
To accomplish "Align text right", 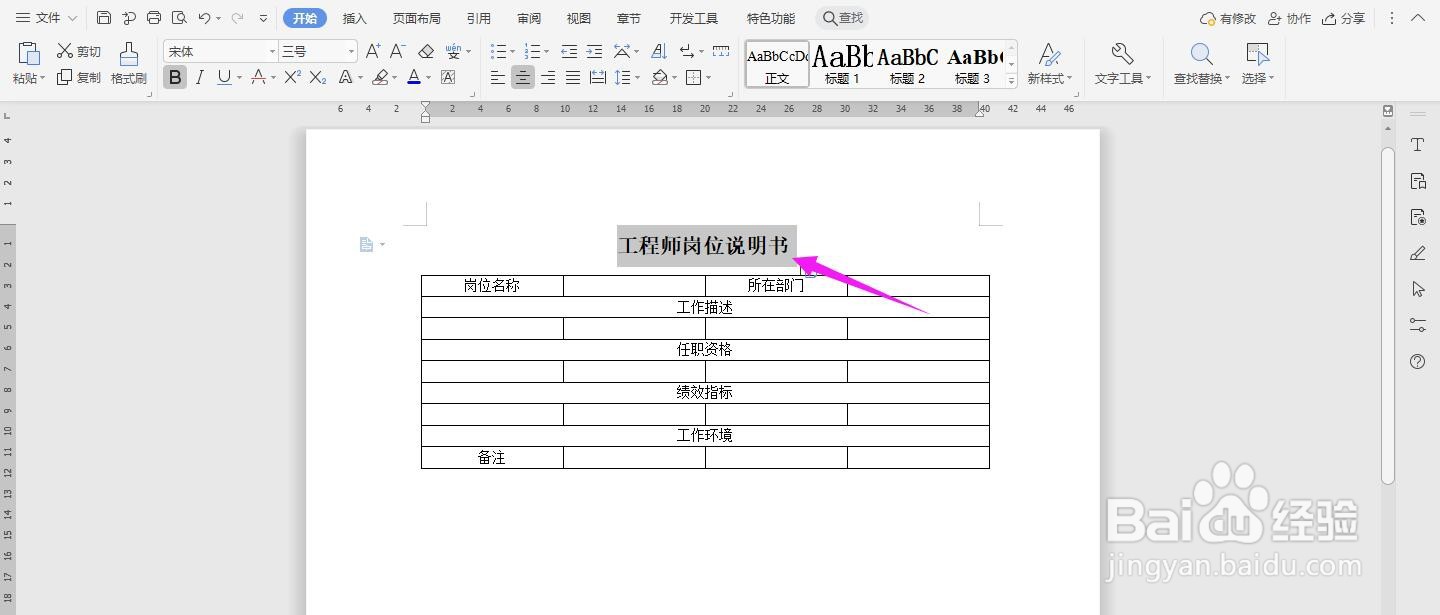I will click(547, 77).
